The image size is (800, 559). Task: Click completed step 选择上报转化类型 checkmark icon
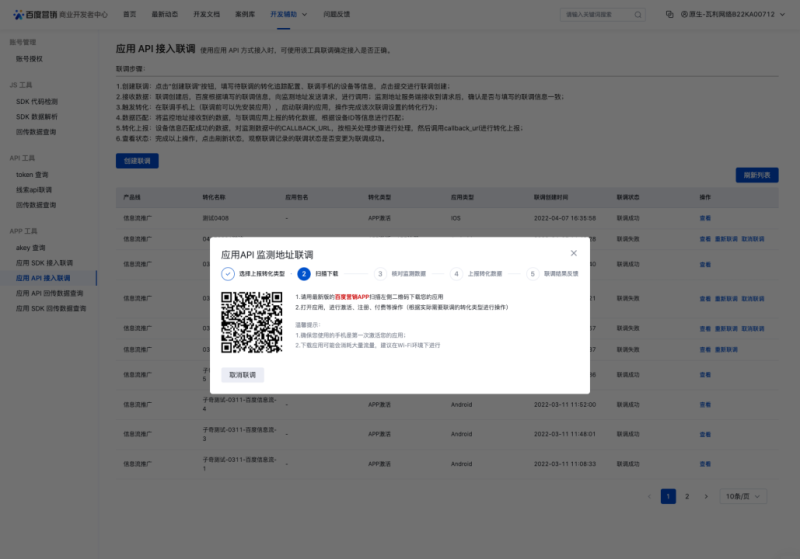pyautogui.click(x=228, y=274)
